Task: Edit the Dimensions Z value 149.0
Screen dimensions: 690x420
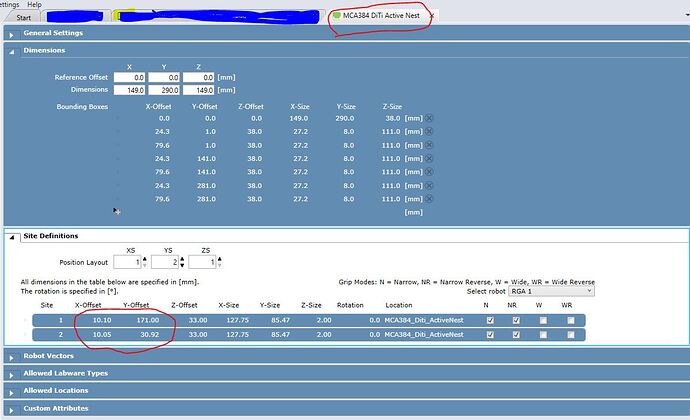Action: coord(198,90)
